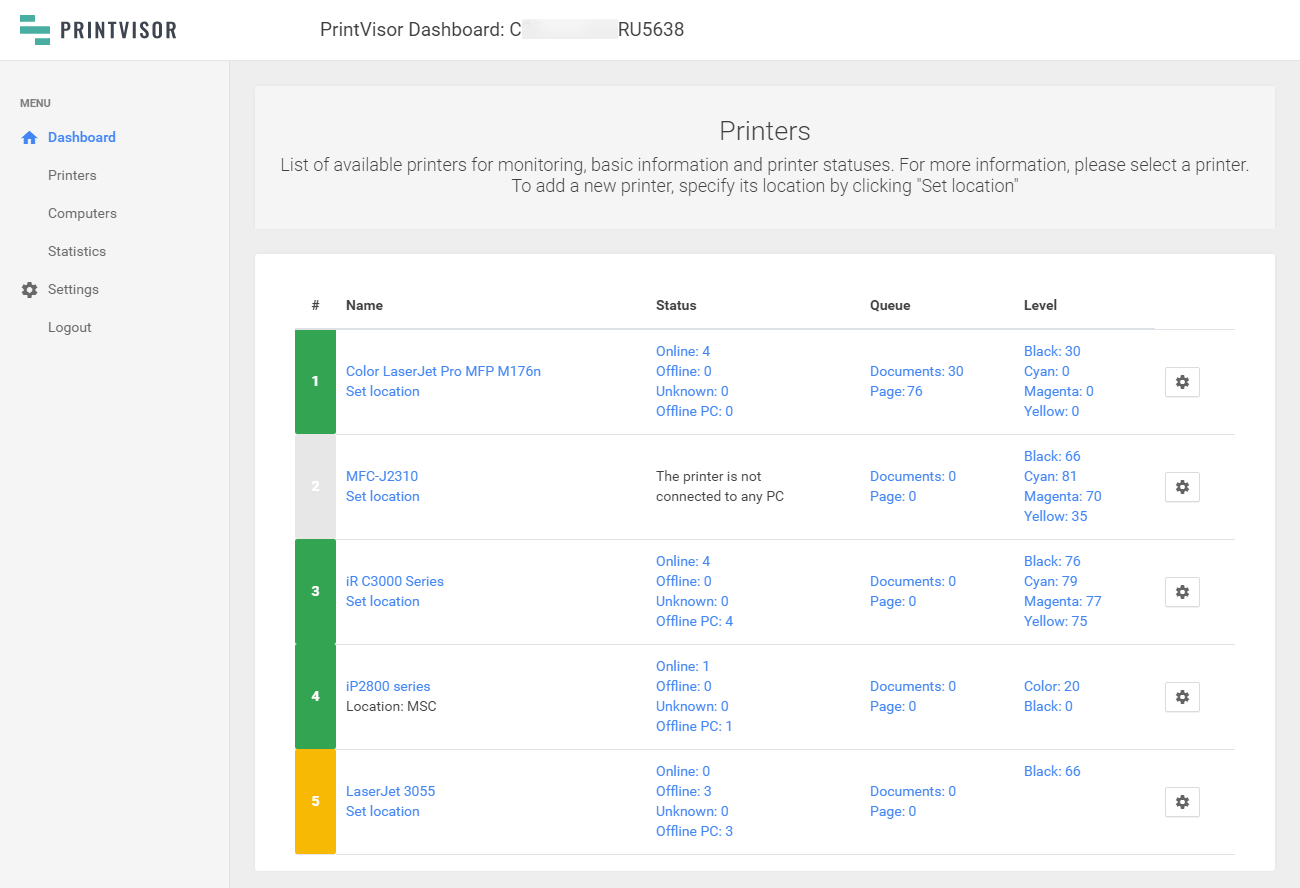This screenshot has width=1300, height=888.
Task: Click Logout in the sidebar
Action: click(x=70, y=328)
